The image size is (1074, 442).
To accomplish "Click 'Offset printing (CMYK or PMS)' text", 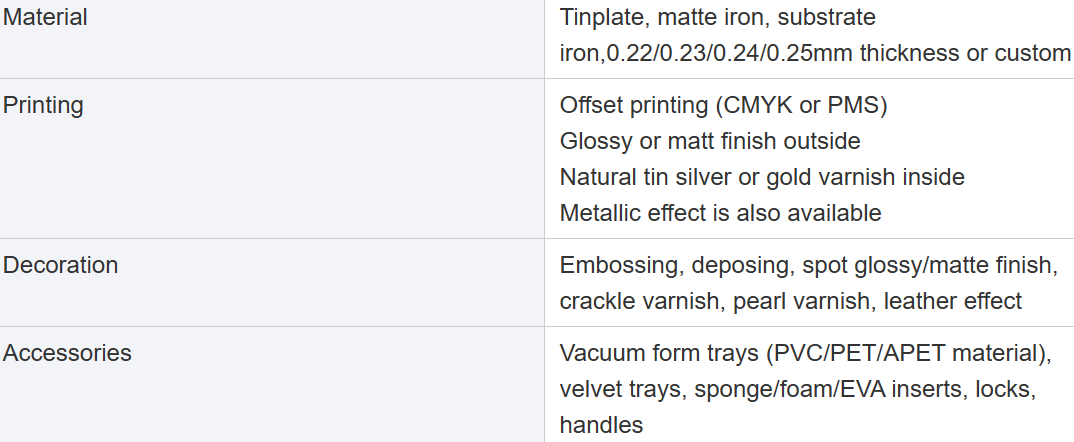I will tap(723, 105).
